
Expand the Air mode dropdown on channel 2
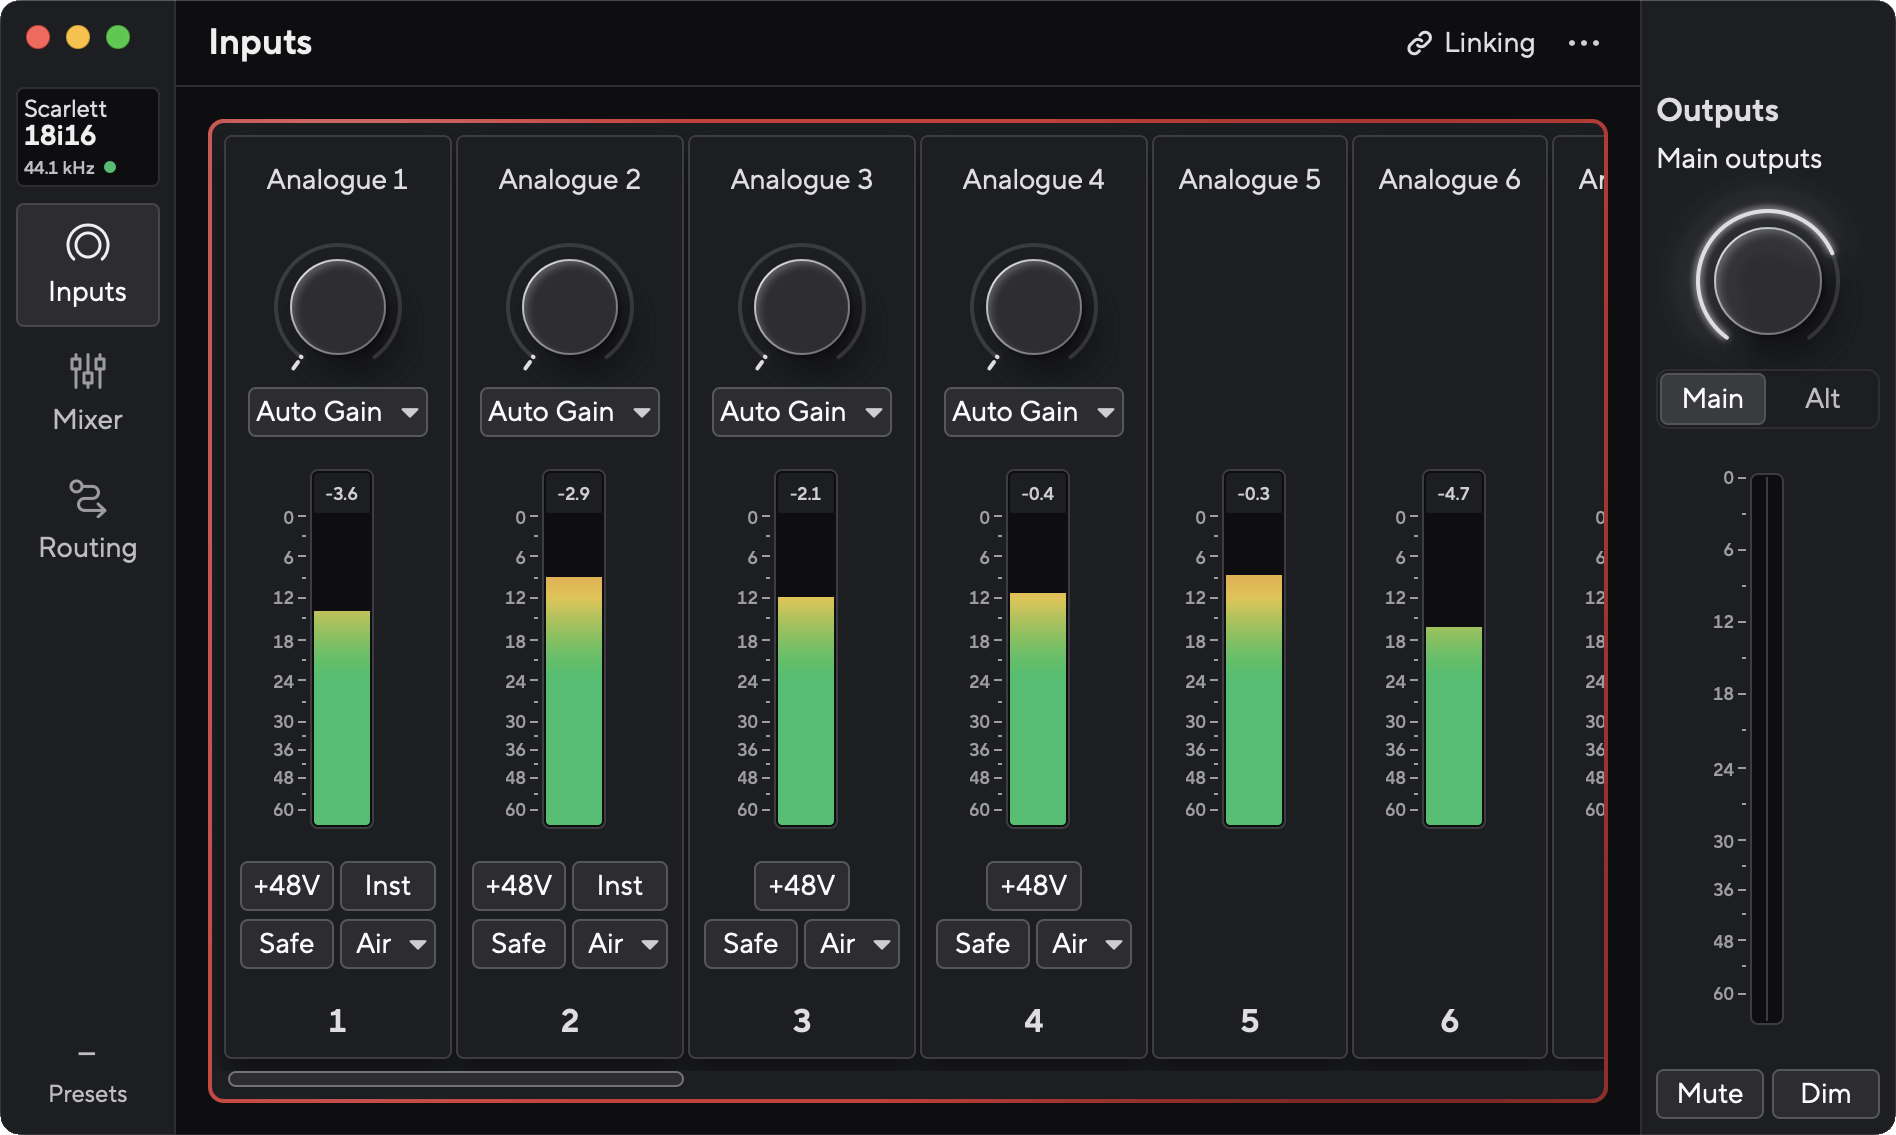point(620,944)
